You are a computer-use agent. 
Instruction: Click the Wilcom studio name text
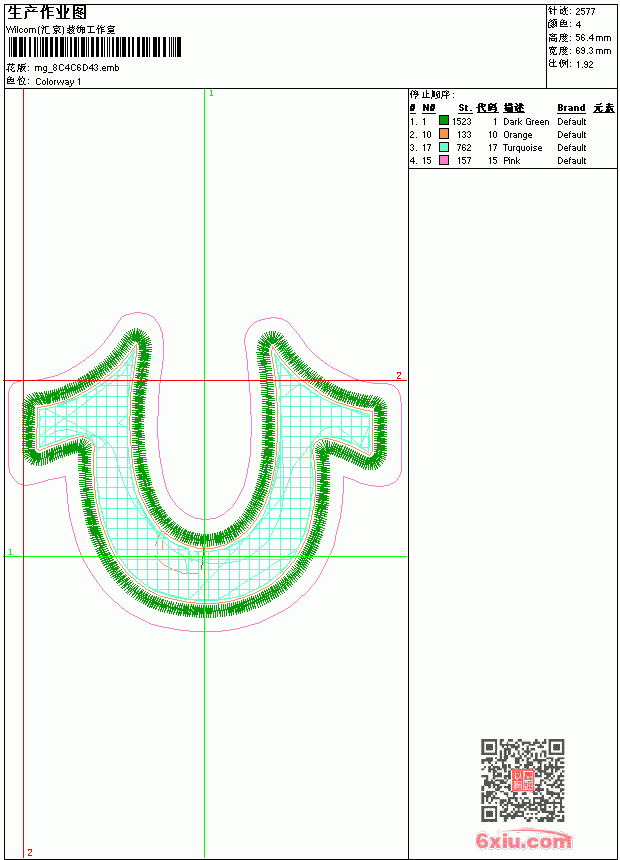(61, 30)
